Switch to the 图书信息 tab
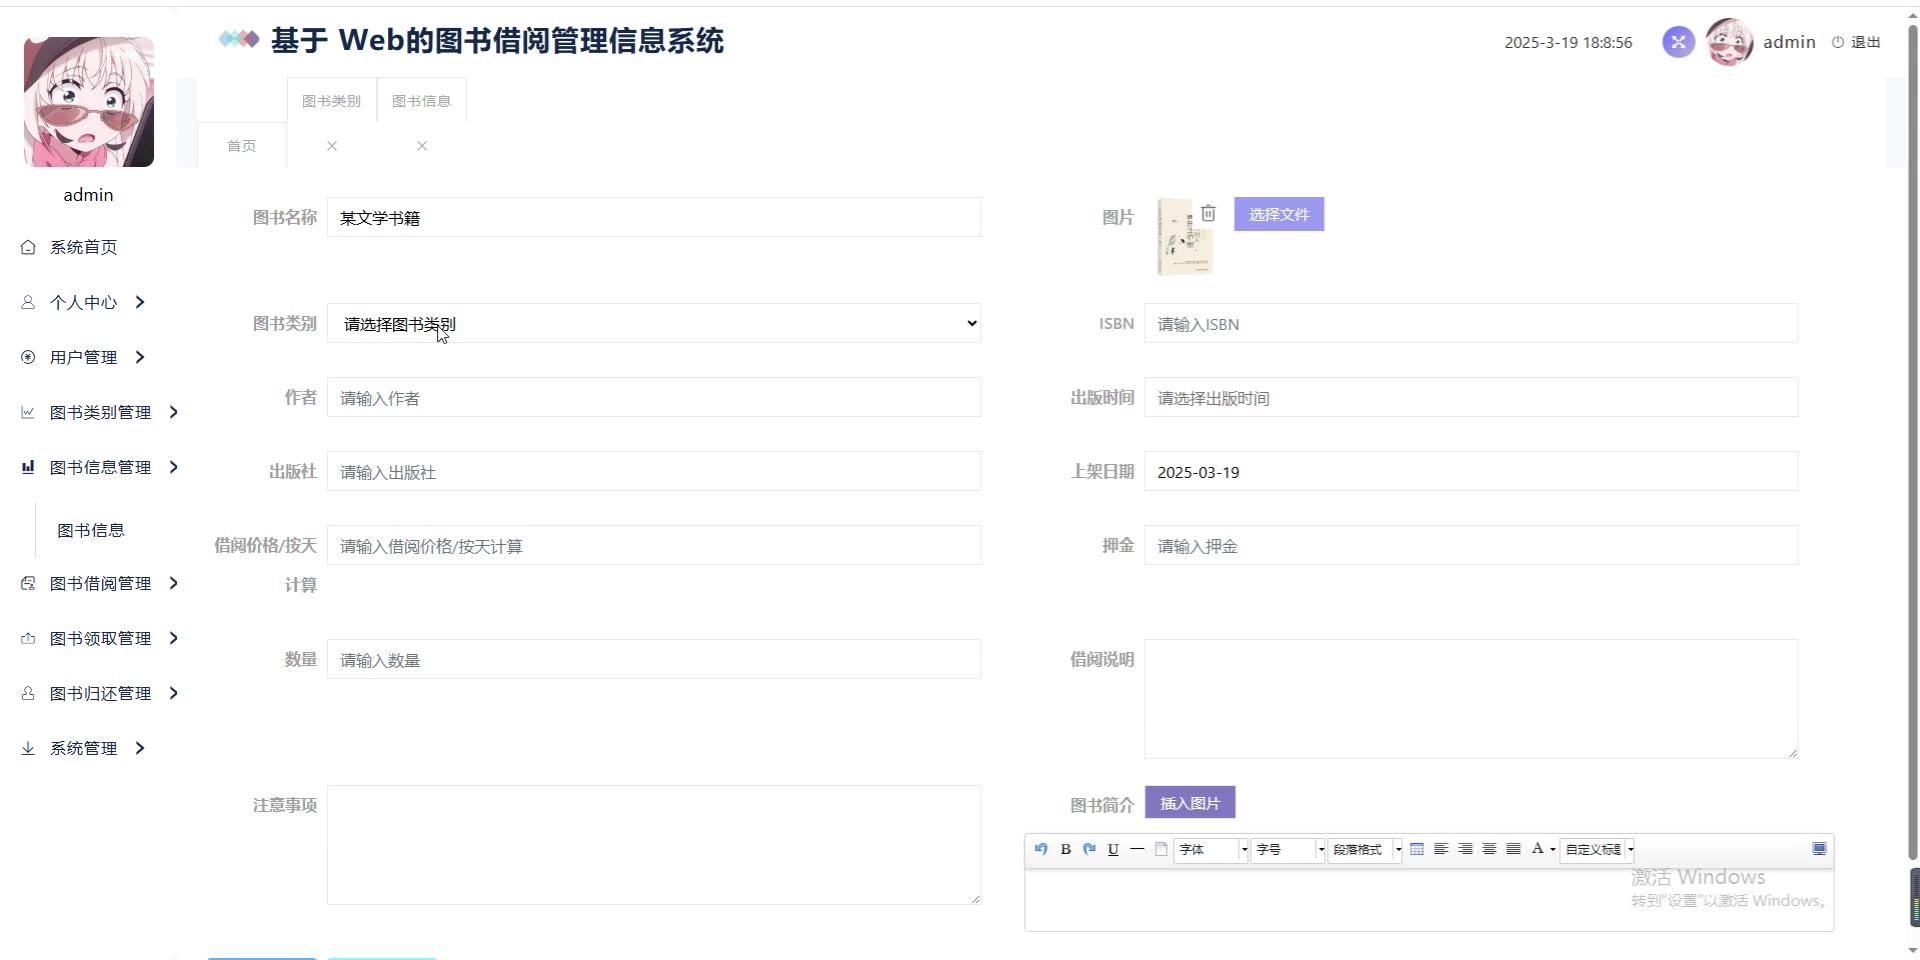This screenshot has height=960, width=1920. click(x=421, y=101)
